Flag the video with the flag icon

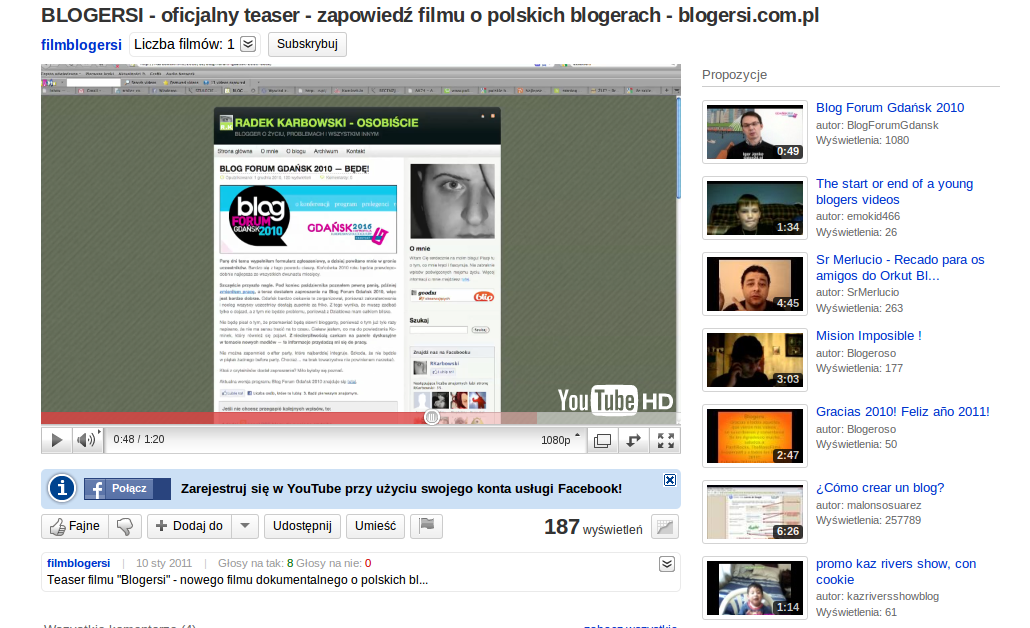[426, 526]
